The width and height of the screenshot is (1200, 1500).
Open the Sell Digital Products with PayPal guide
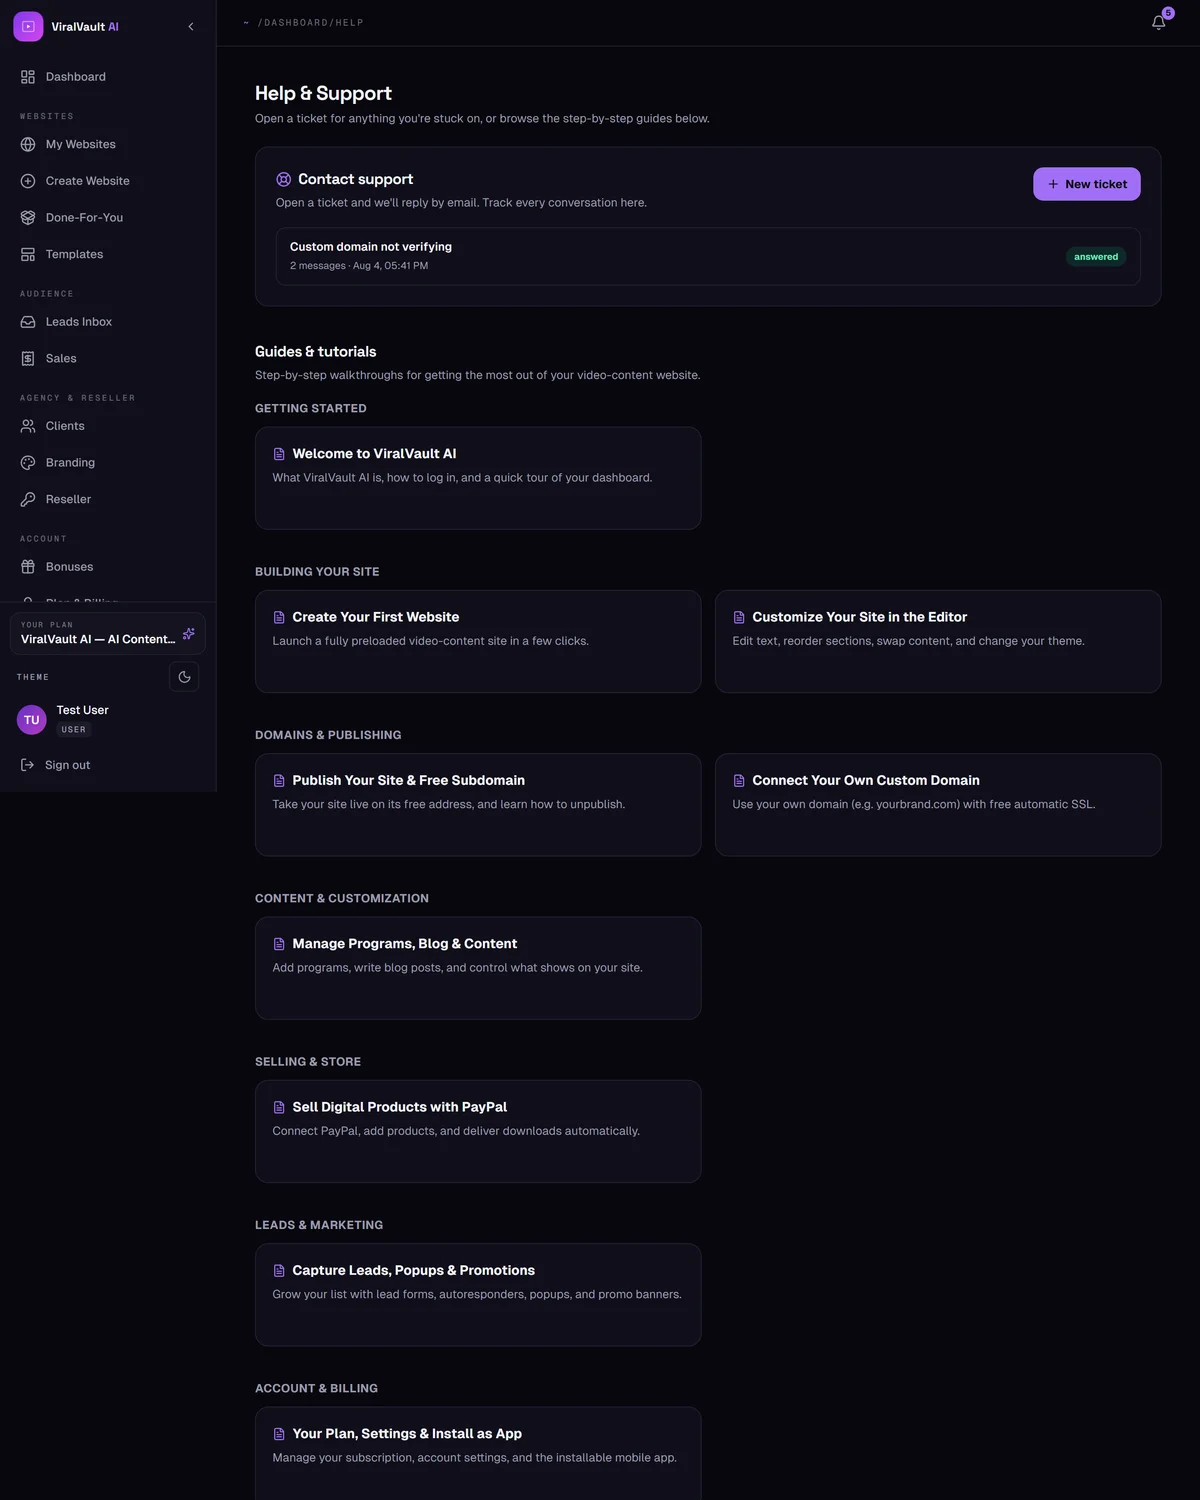click(x=478, y=1131)
